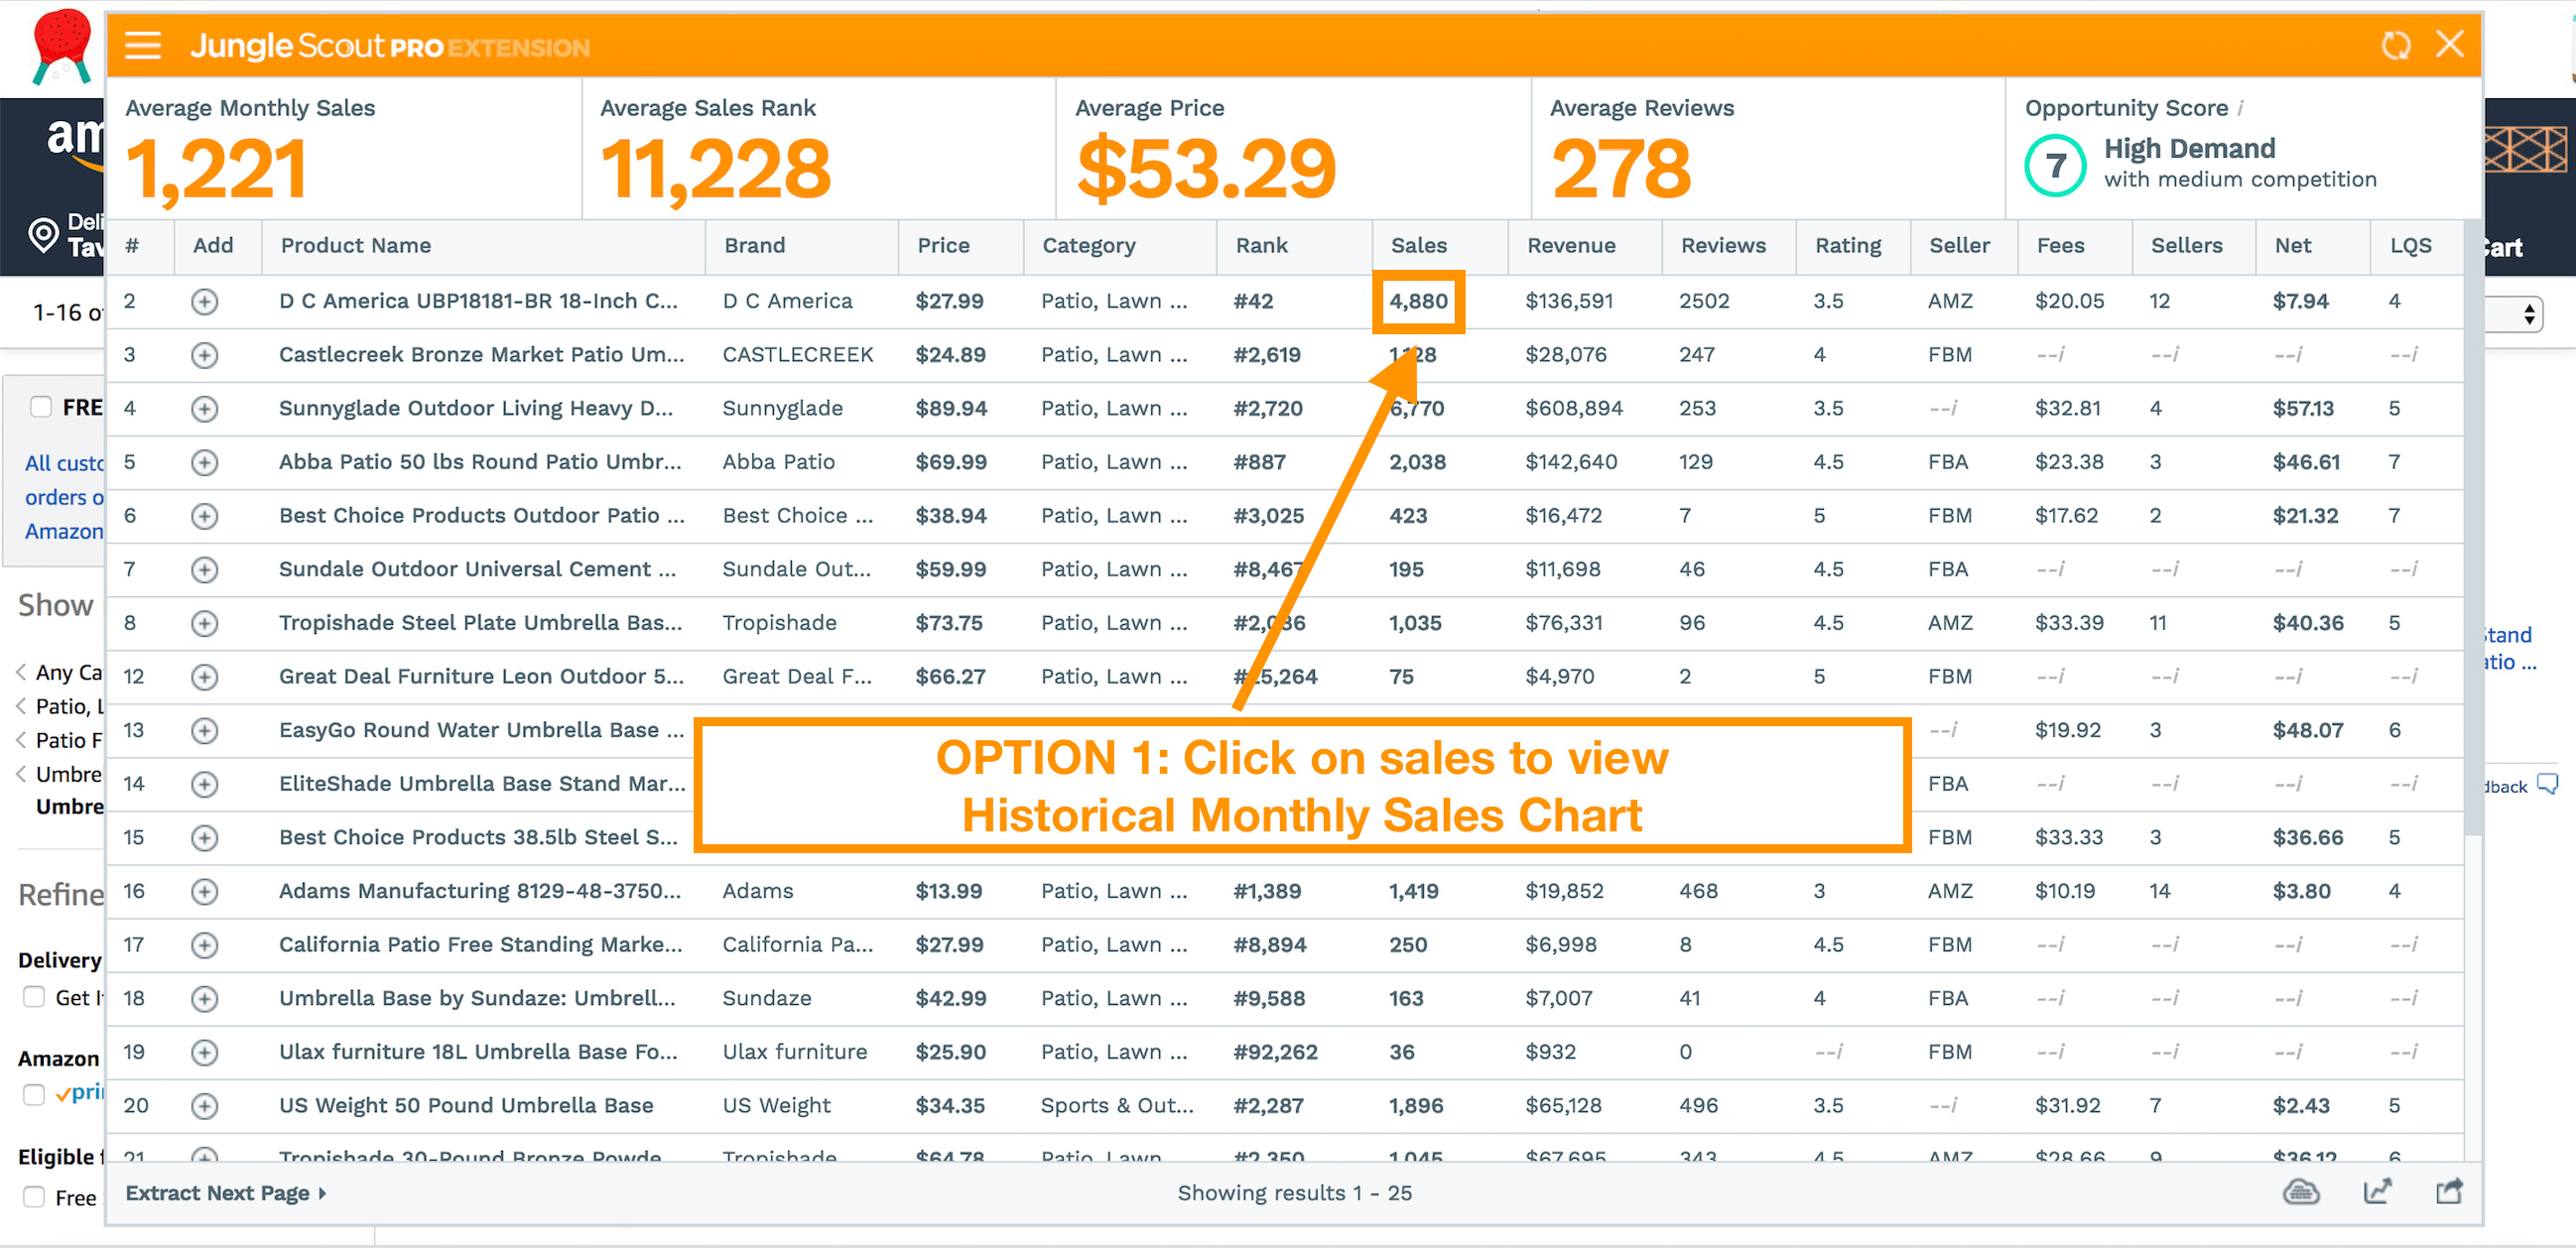
Task: Click the trend chart icon in footer
Action: tap(2377, 1191)
